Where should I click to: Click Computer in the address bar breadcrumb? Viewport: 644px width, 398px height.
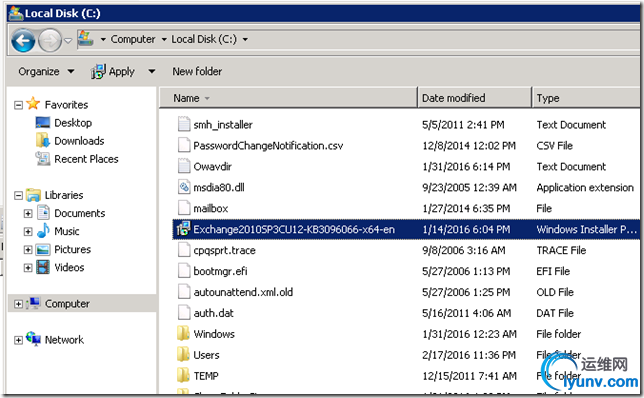coord(133,39)
